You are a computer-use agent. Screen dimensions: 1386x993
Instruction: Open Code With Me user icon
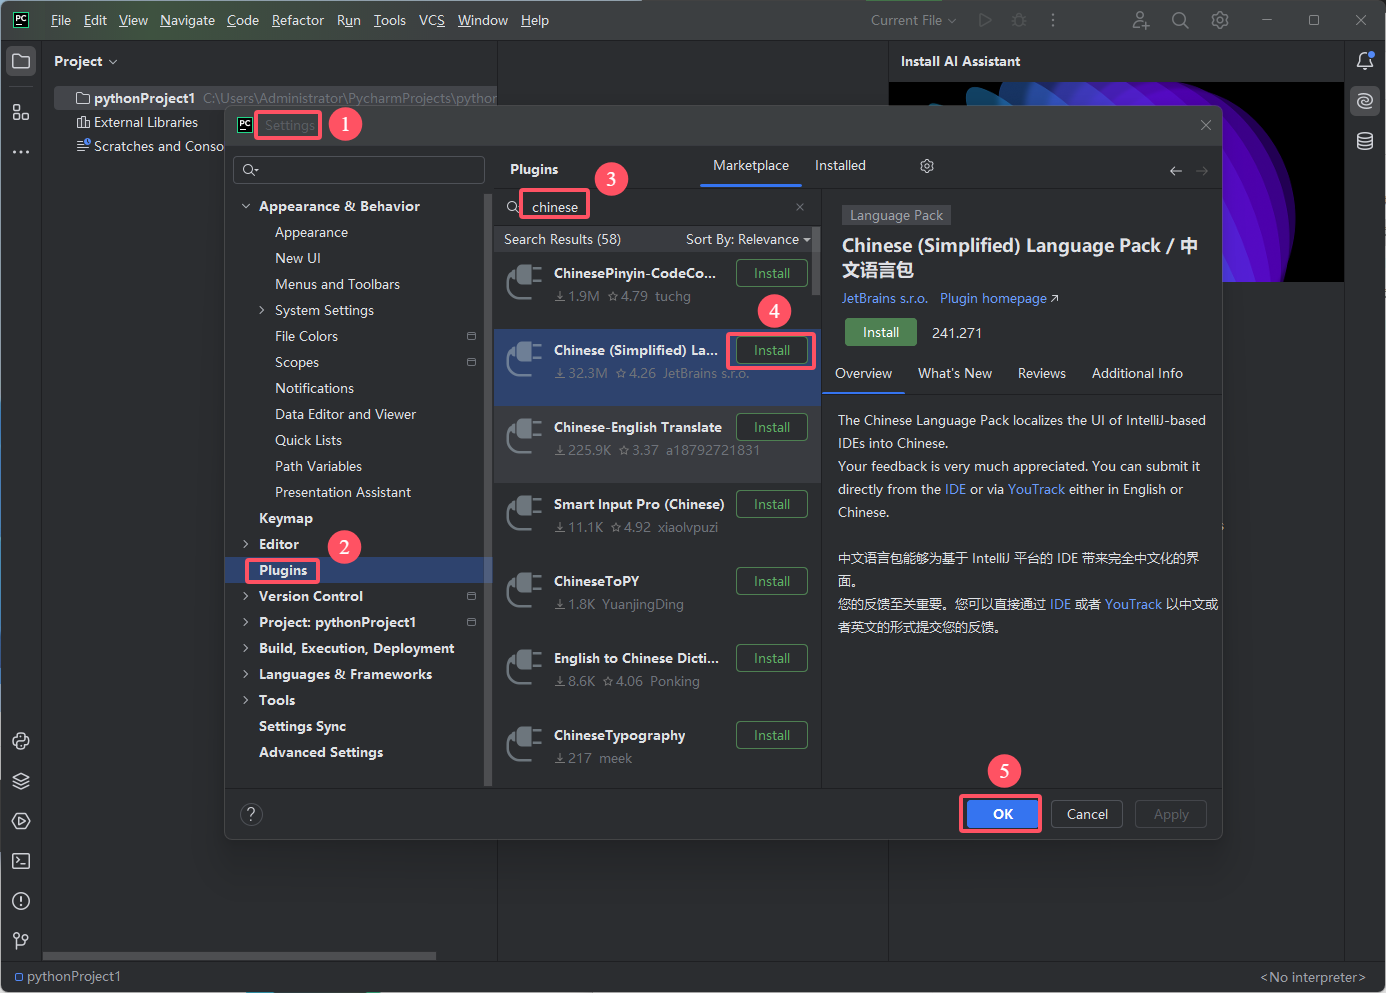(1141, 20)
